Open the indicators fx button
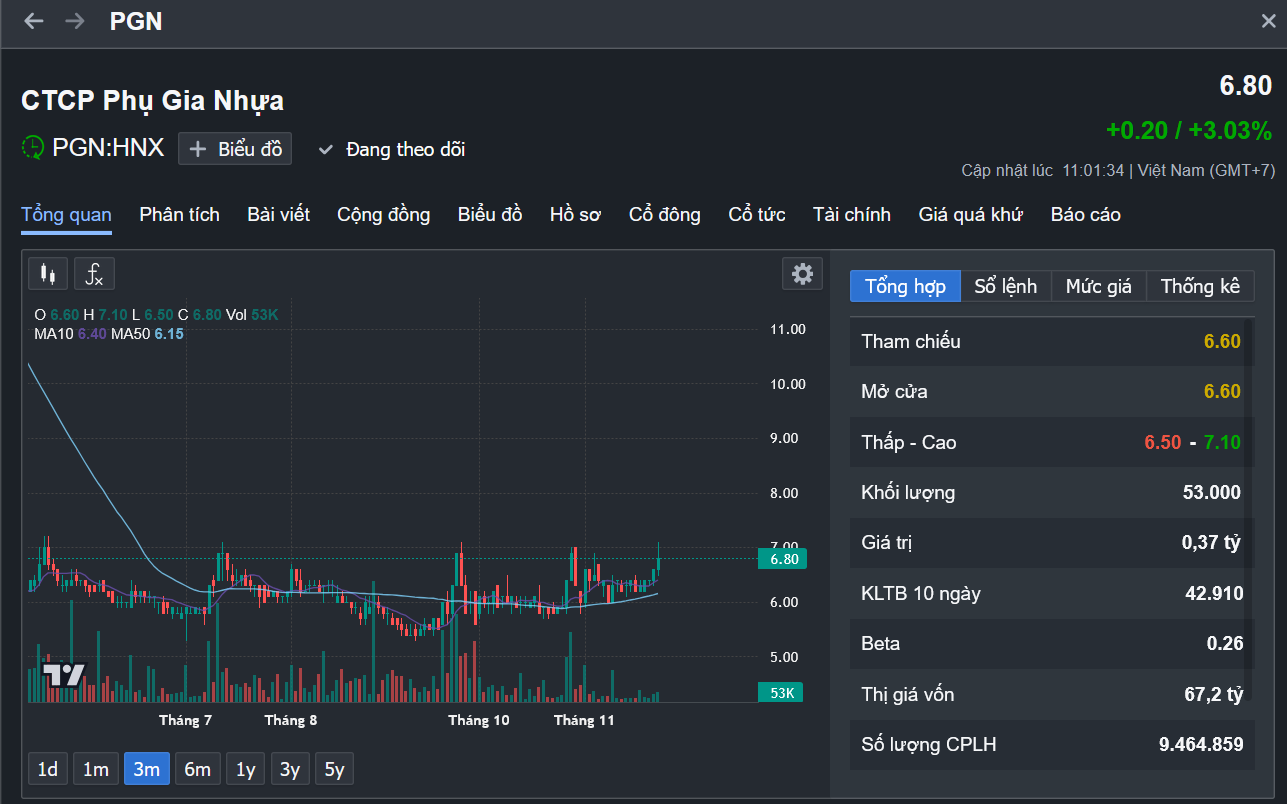Image resolution: width=1287 pixels, height=804 pixels. [95, 273]
